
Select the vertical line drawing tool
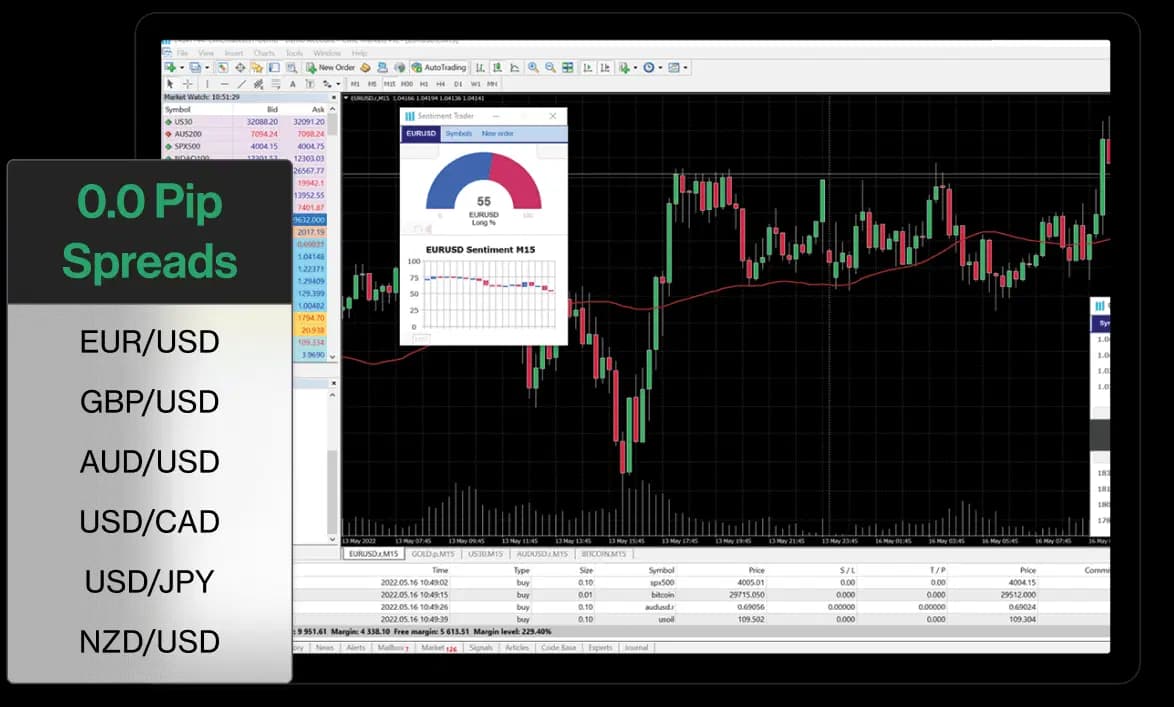pyautogui.click(x=207, y=84)
